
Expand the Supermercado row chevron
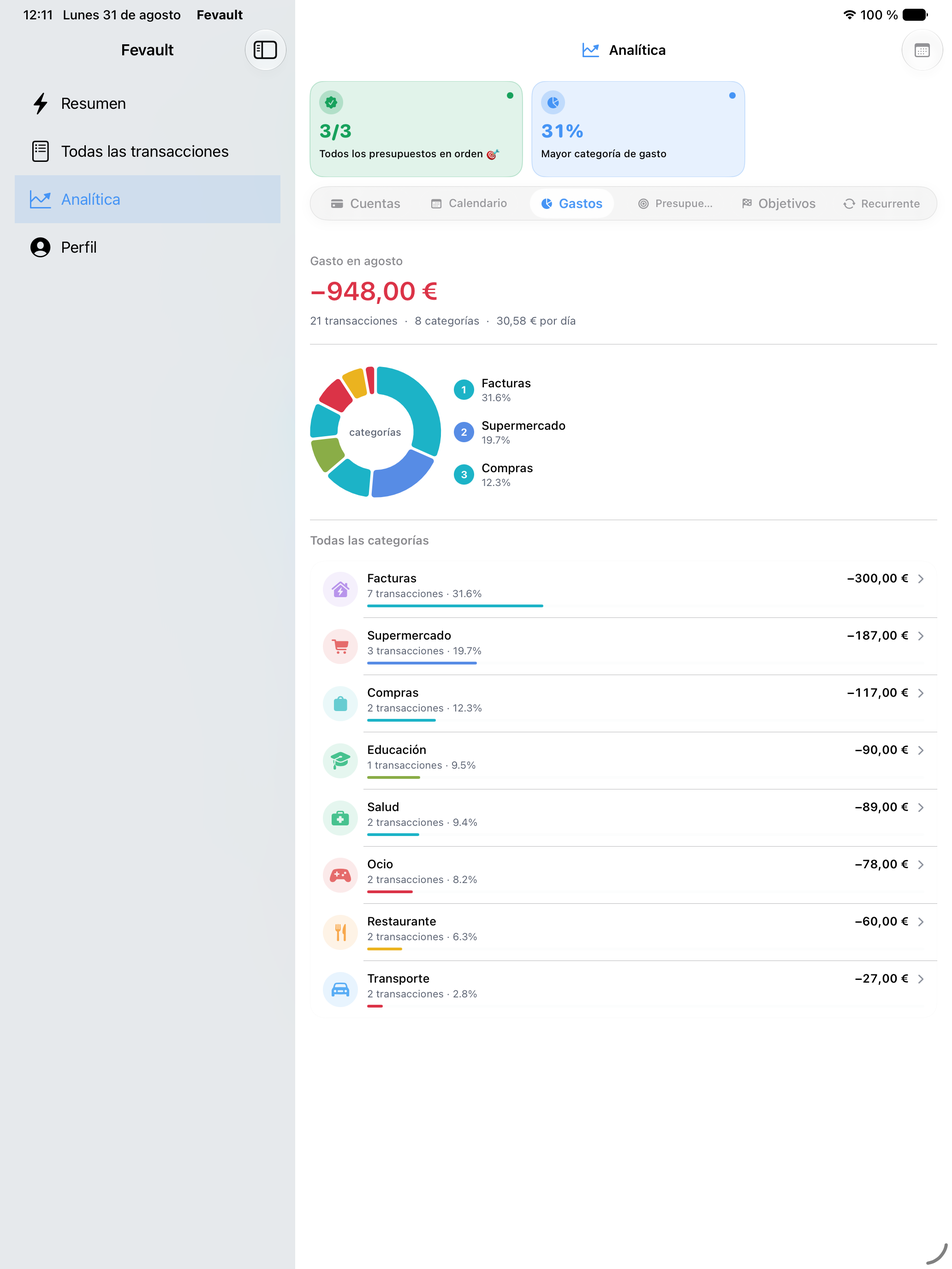[920, 635]
